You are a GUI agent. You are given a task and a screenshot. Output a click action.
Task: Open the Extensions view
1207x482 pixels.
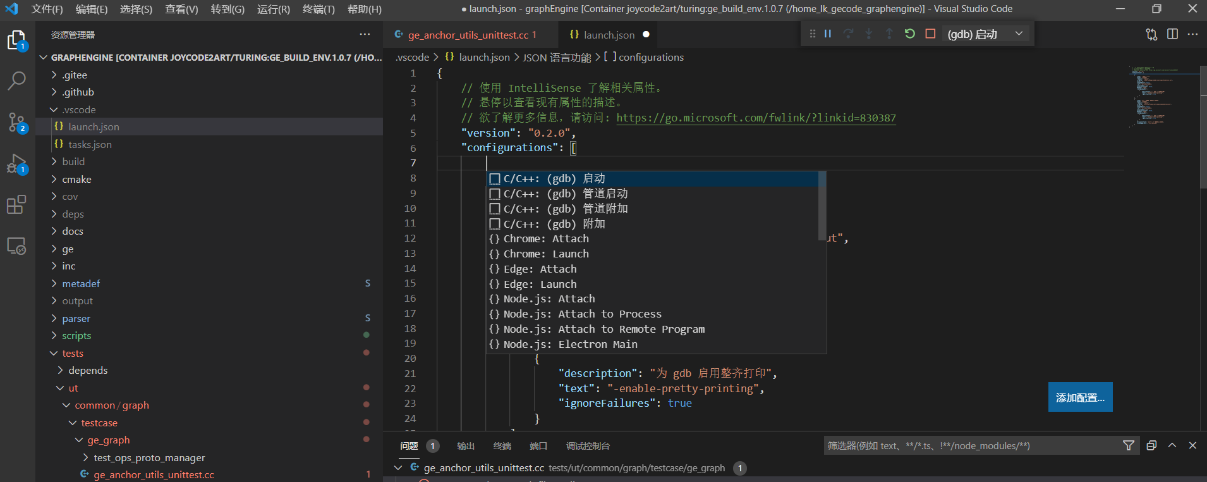point(17,205)
